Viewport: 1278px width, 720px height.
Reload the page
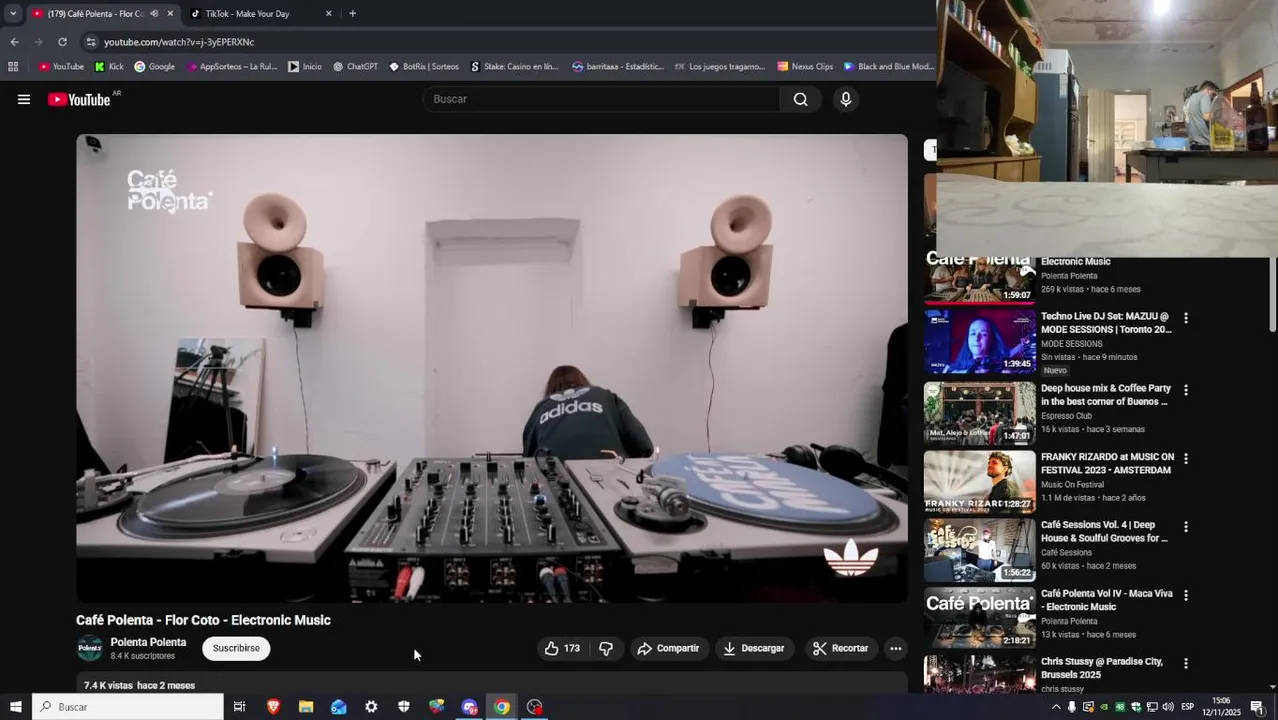tap(62, 42)
